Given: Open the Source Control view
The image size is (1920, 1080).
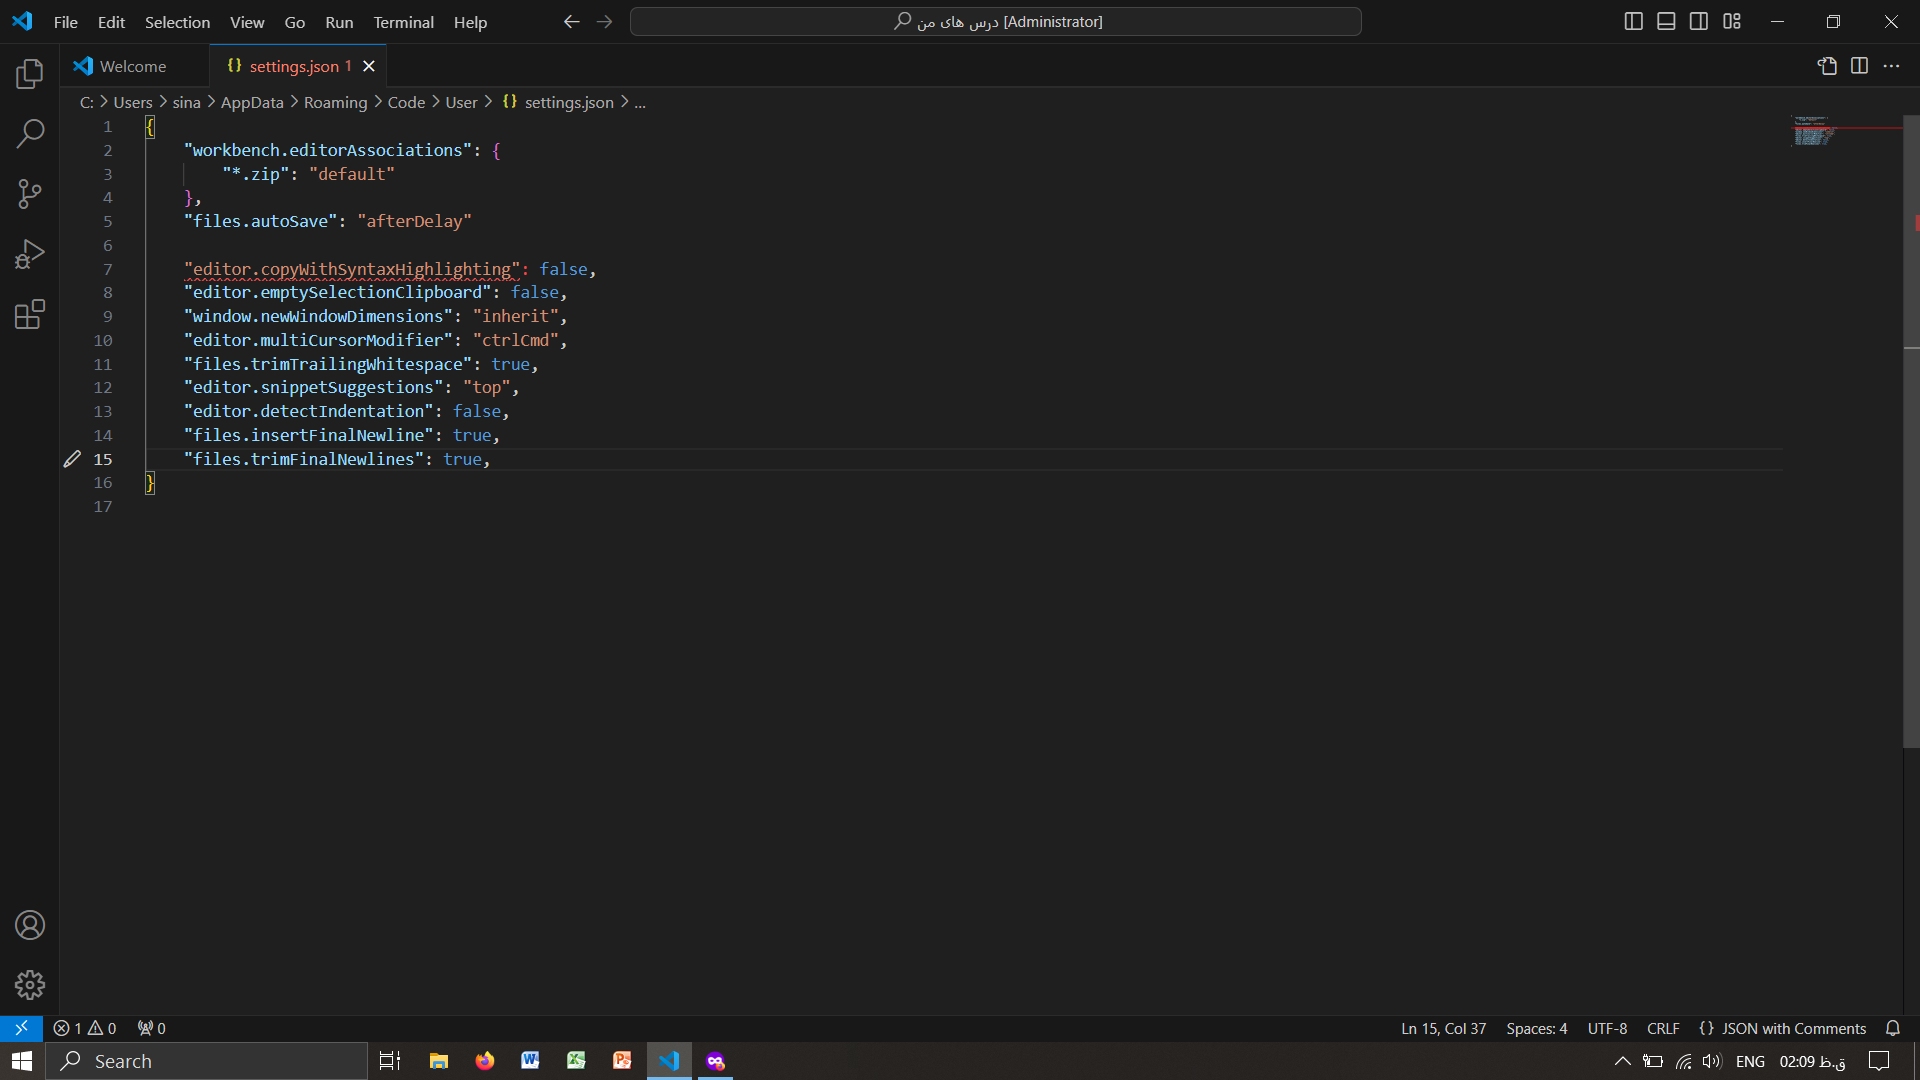Looking at the screenshot, I should pos(30,194).
